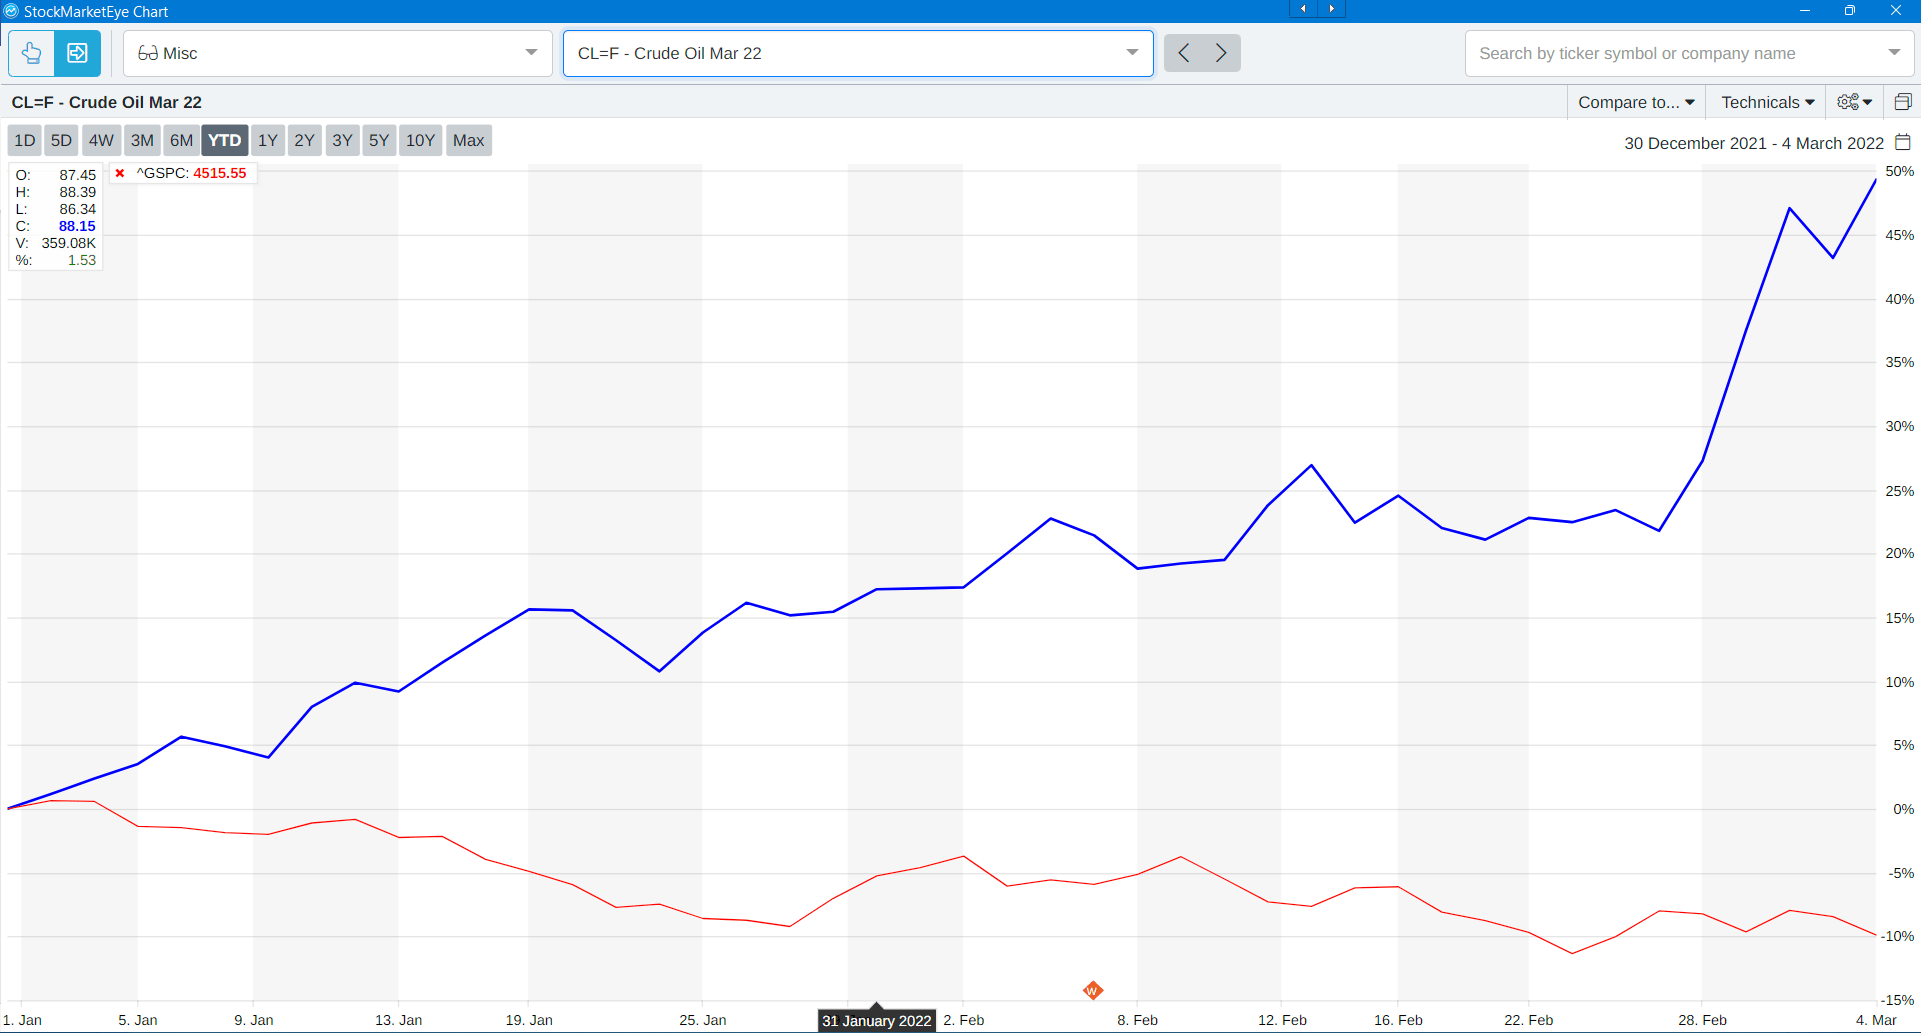
Task: Click the export arrow icon button
Action: point(77,53)
